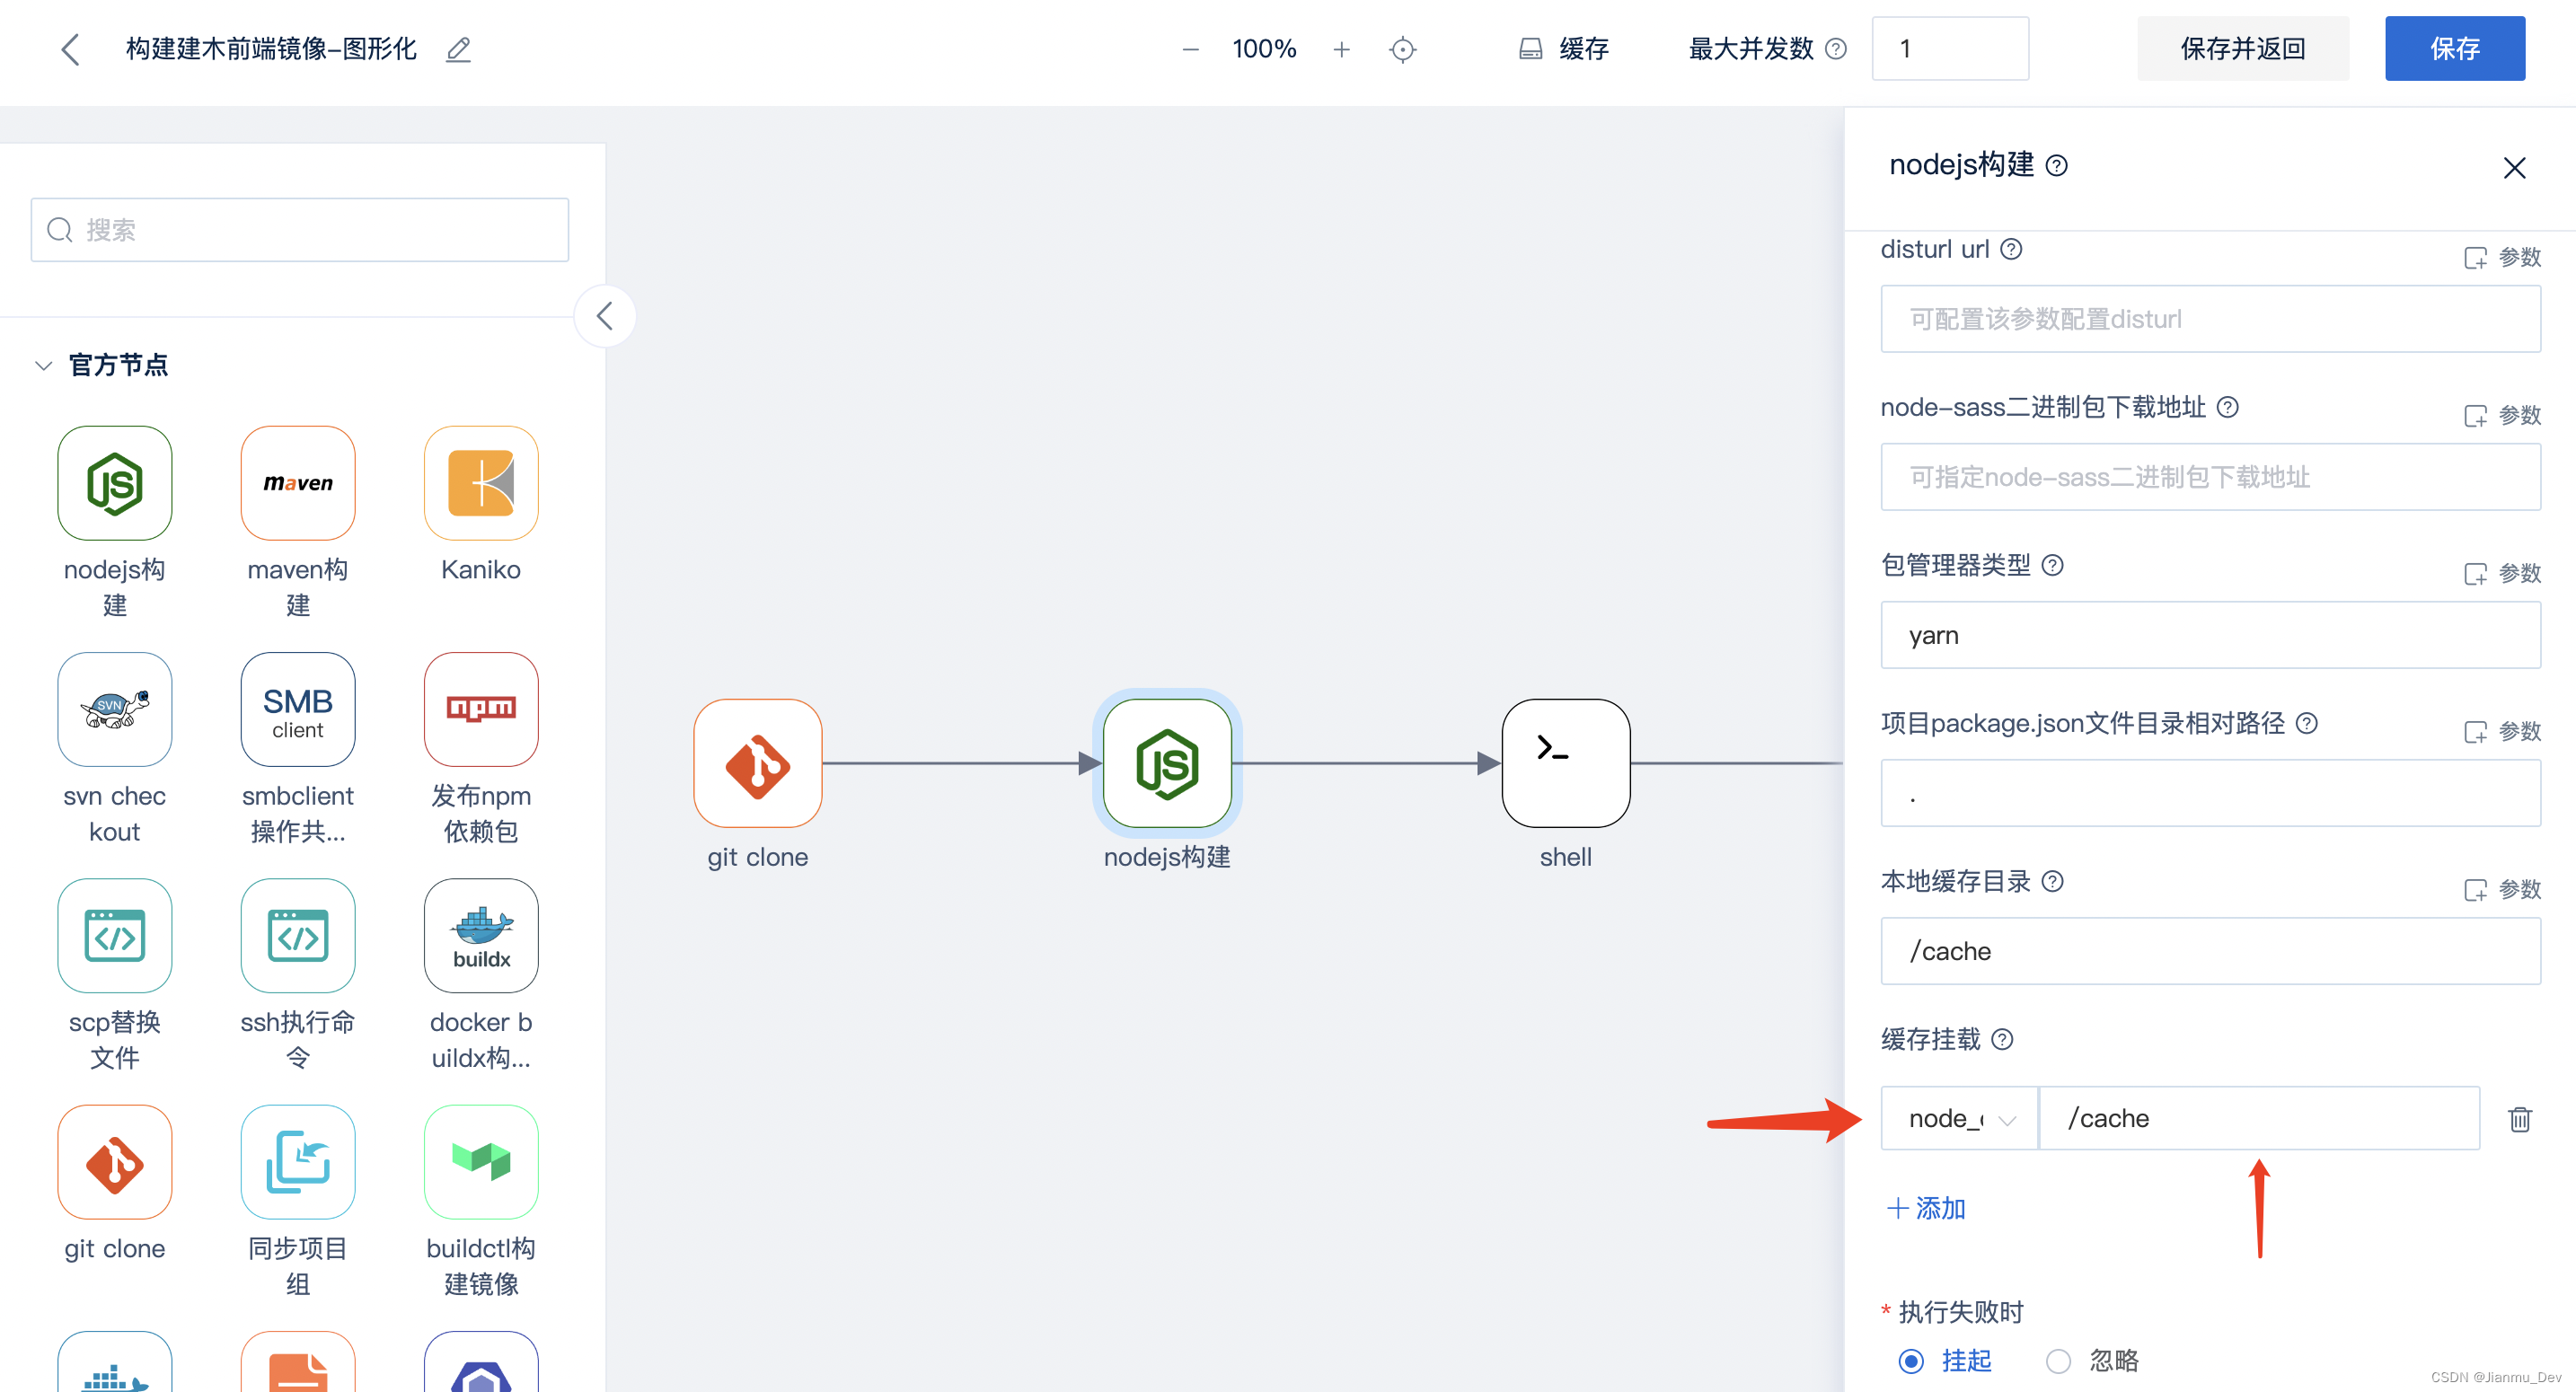Insert 参数 for 本地缓存目录
Viewport: 2576px width, 1392px height.
pos(2503,889)
